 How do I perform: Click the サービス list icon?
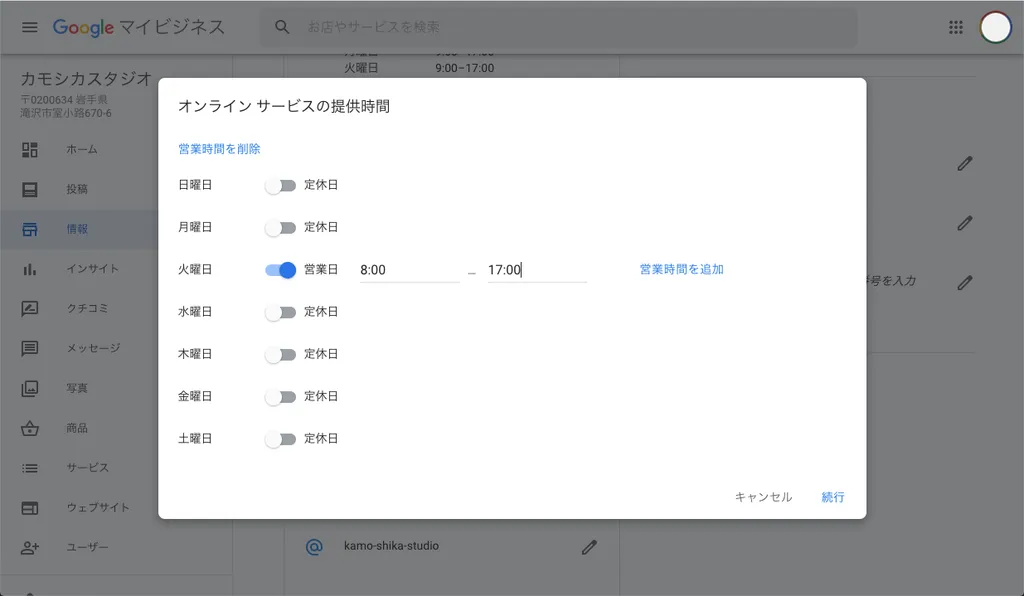29,468
